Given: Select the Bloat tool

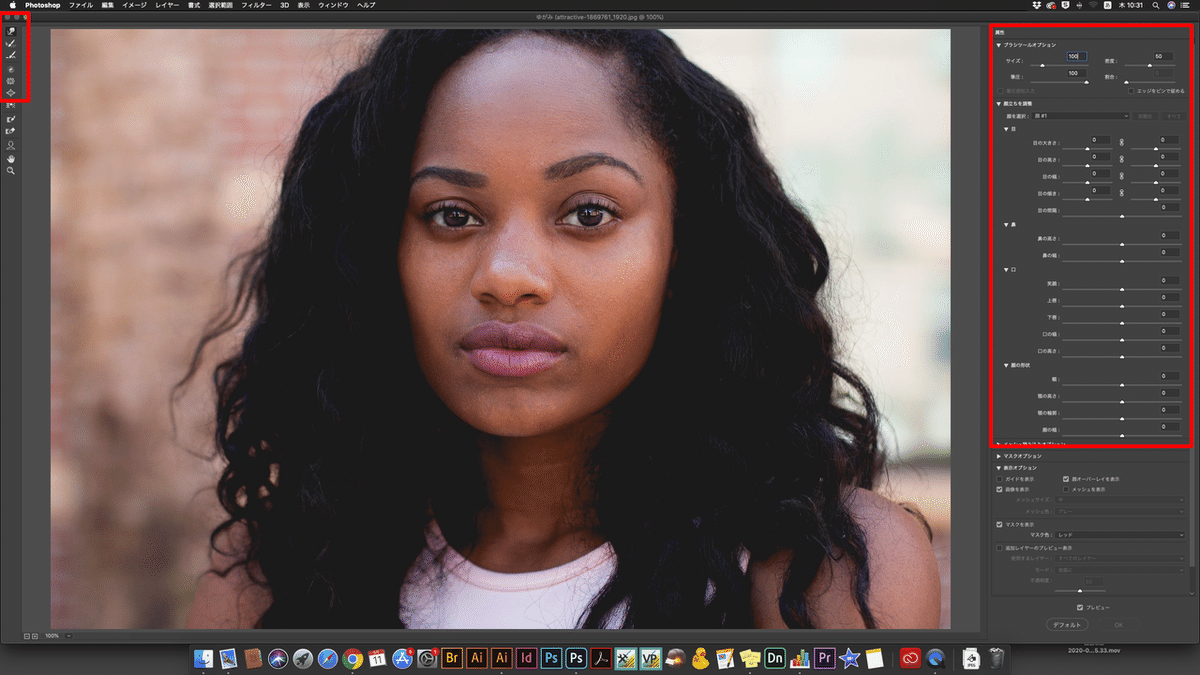Looking at the screenshot, I should pyautogui.click(x=11, y=93).
